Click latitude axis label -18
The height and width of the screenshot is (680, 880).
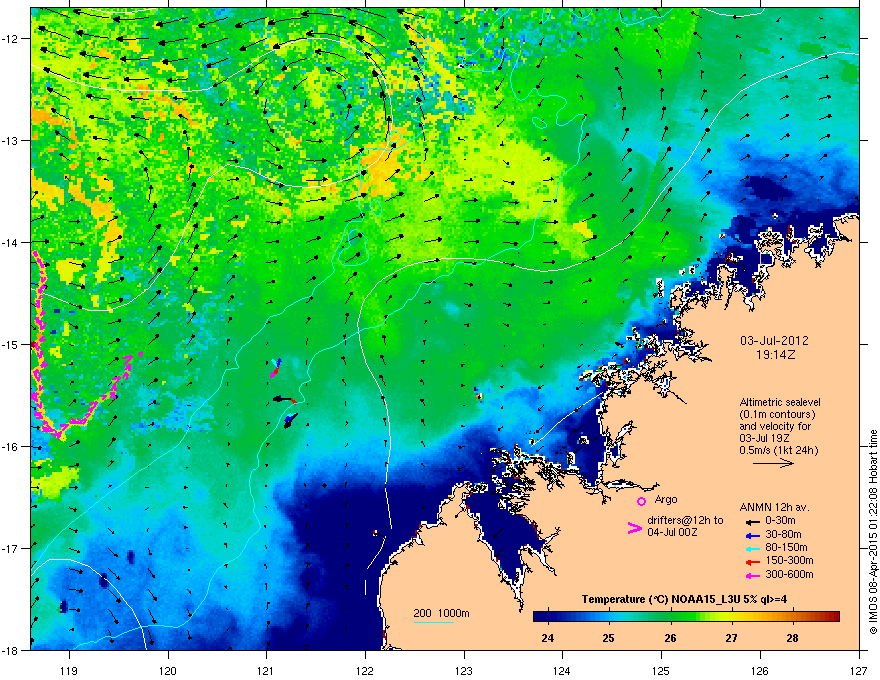click(x=11, y=650)
